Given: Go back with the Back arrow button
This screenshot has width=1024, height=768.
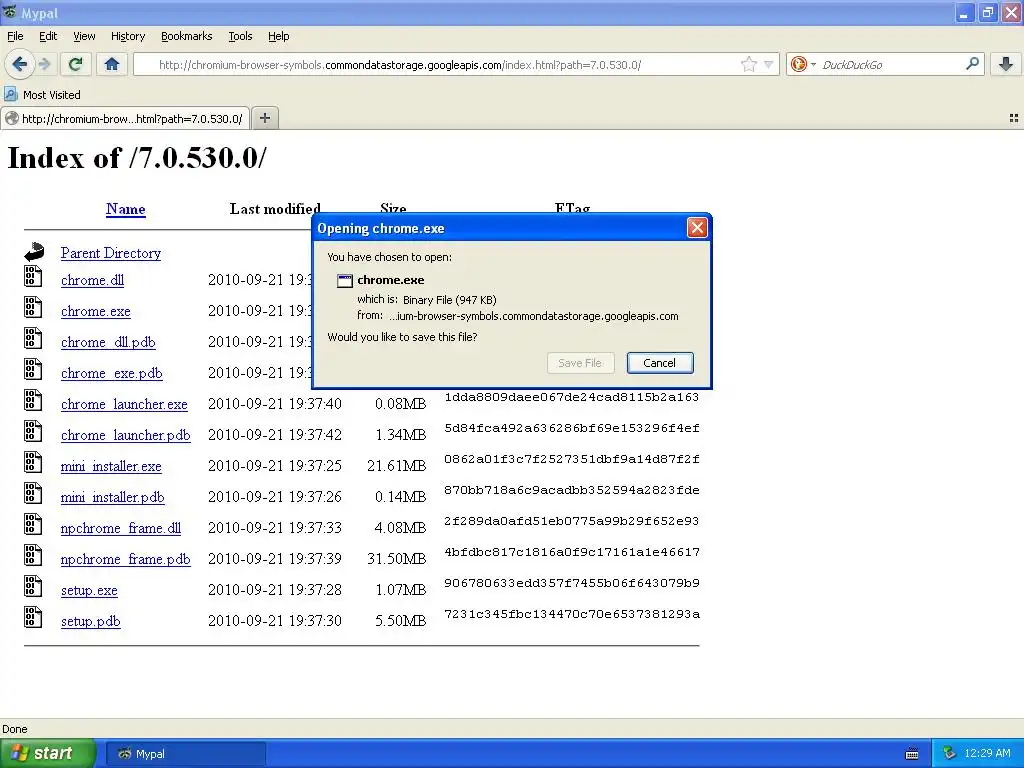Looking at the screenshot, I should pyautogui.click(x=19, y=64).
